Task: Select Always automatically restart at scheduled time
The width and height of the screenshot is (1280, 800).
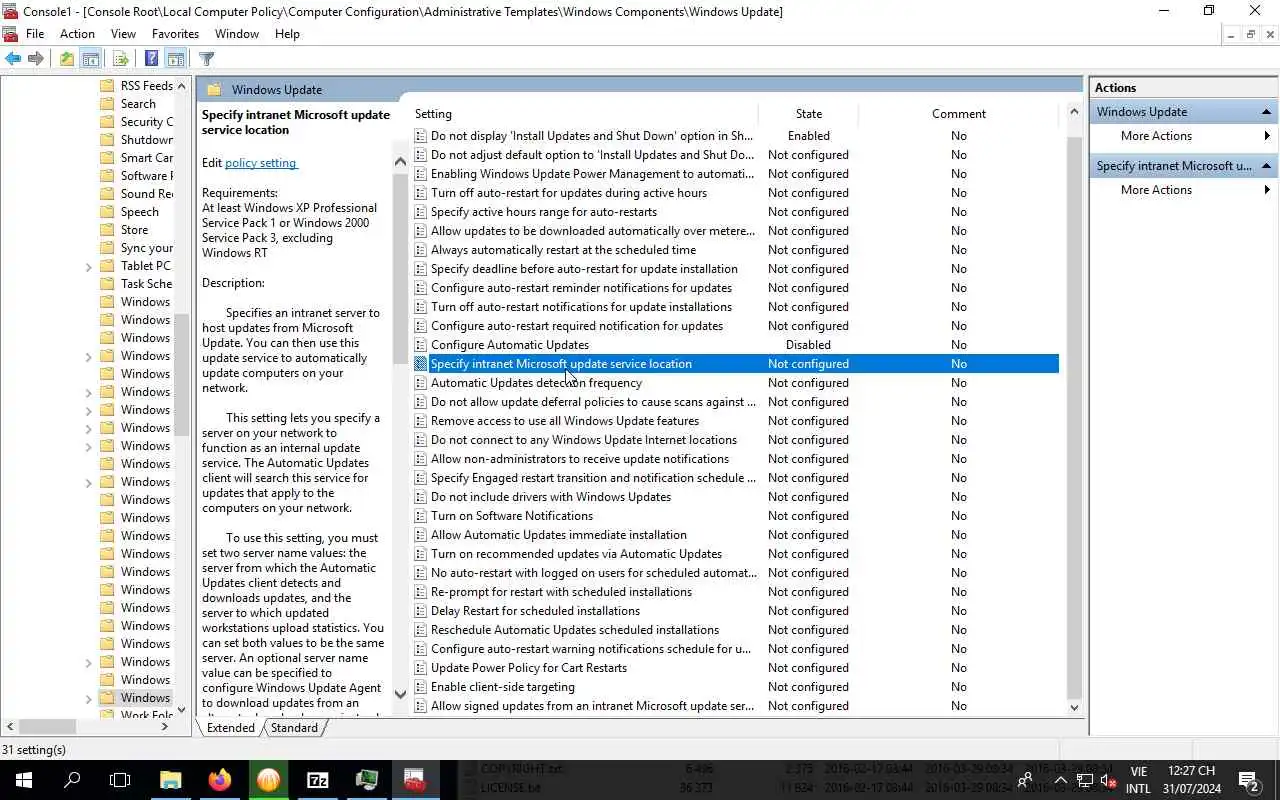Action: pos(736,250)
